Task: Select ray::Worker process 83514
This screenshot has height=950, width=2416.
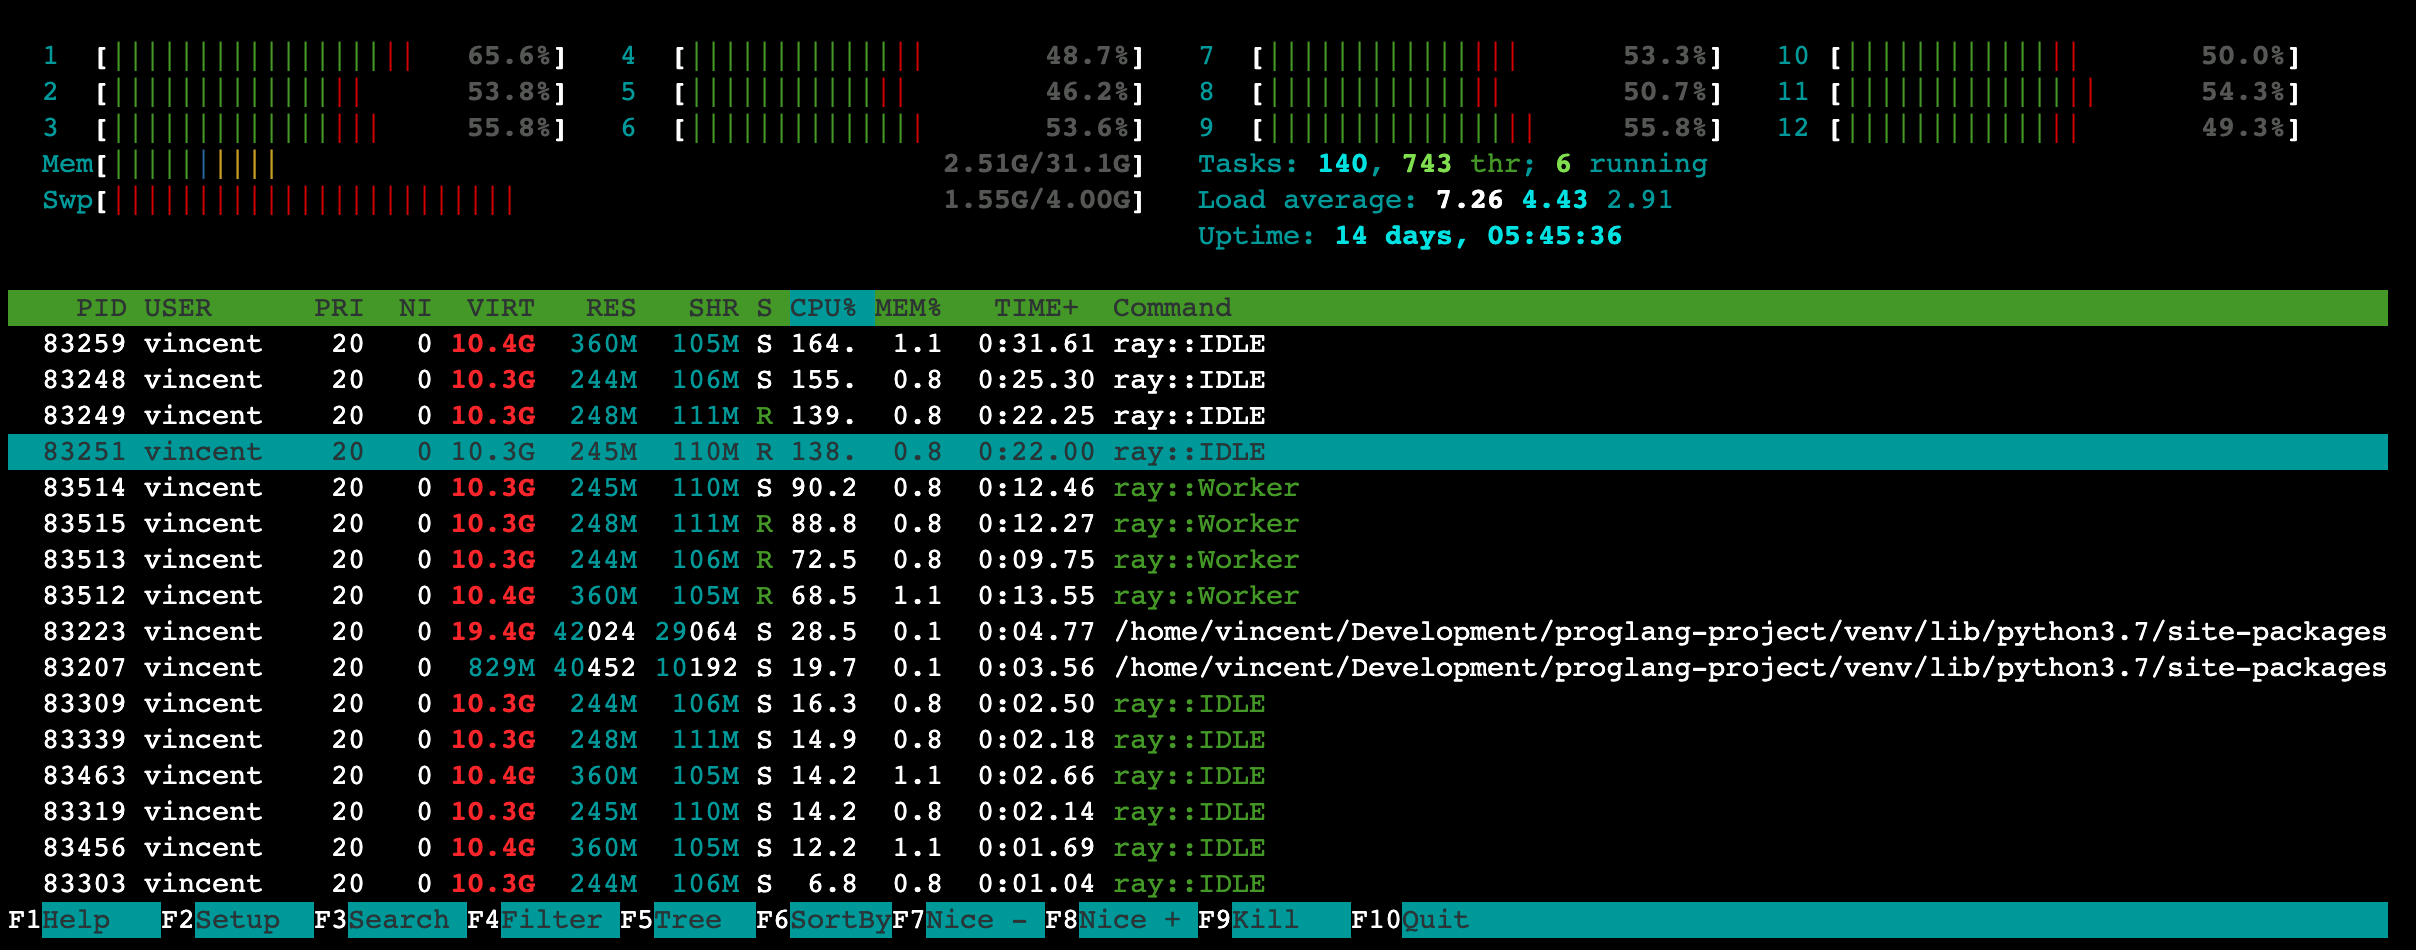Action: [x=1198, y=488]
